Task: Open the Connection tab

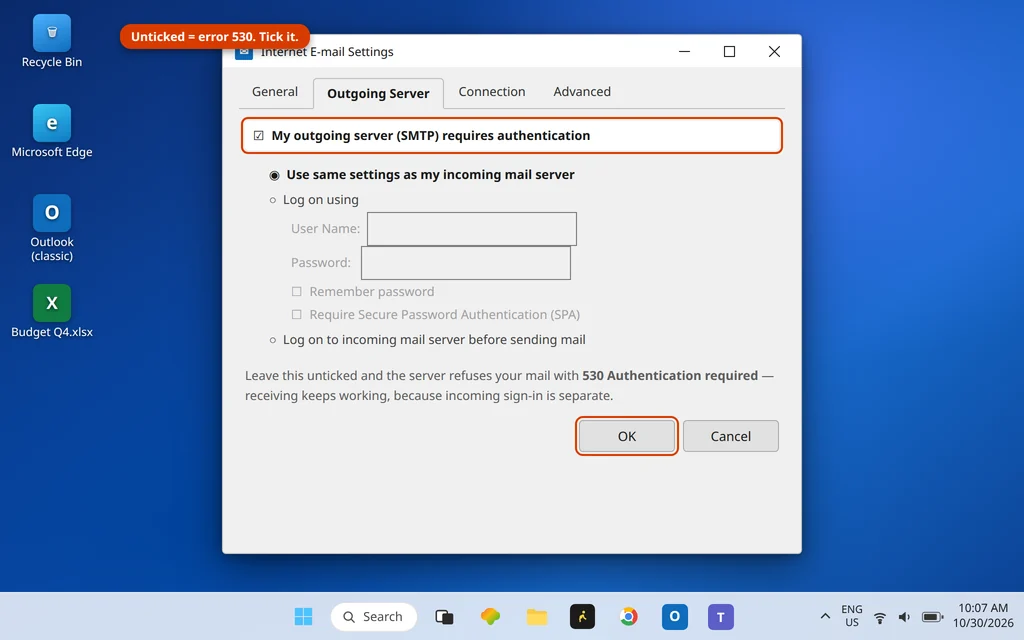Action: pos(492,92)
